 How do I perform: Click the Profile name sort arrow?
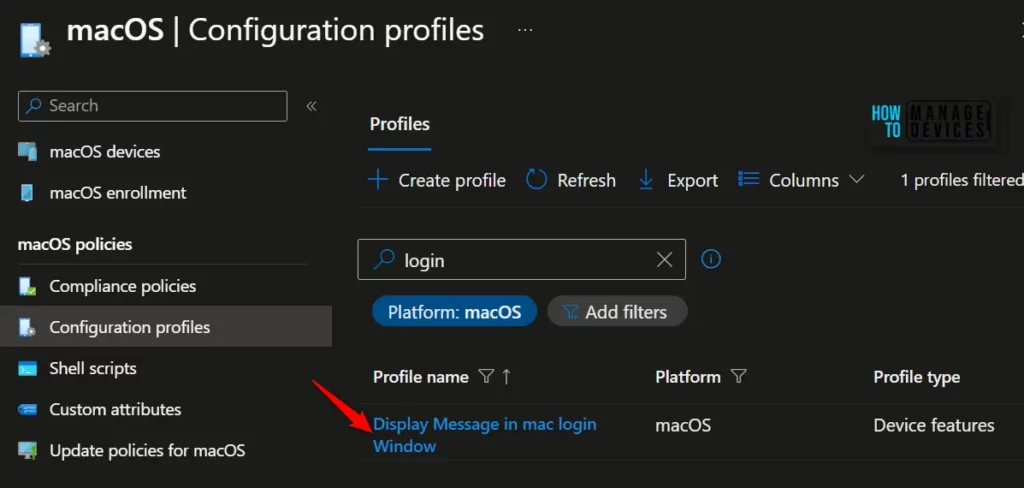pos(506,377)
